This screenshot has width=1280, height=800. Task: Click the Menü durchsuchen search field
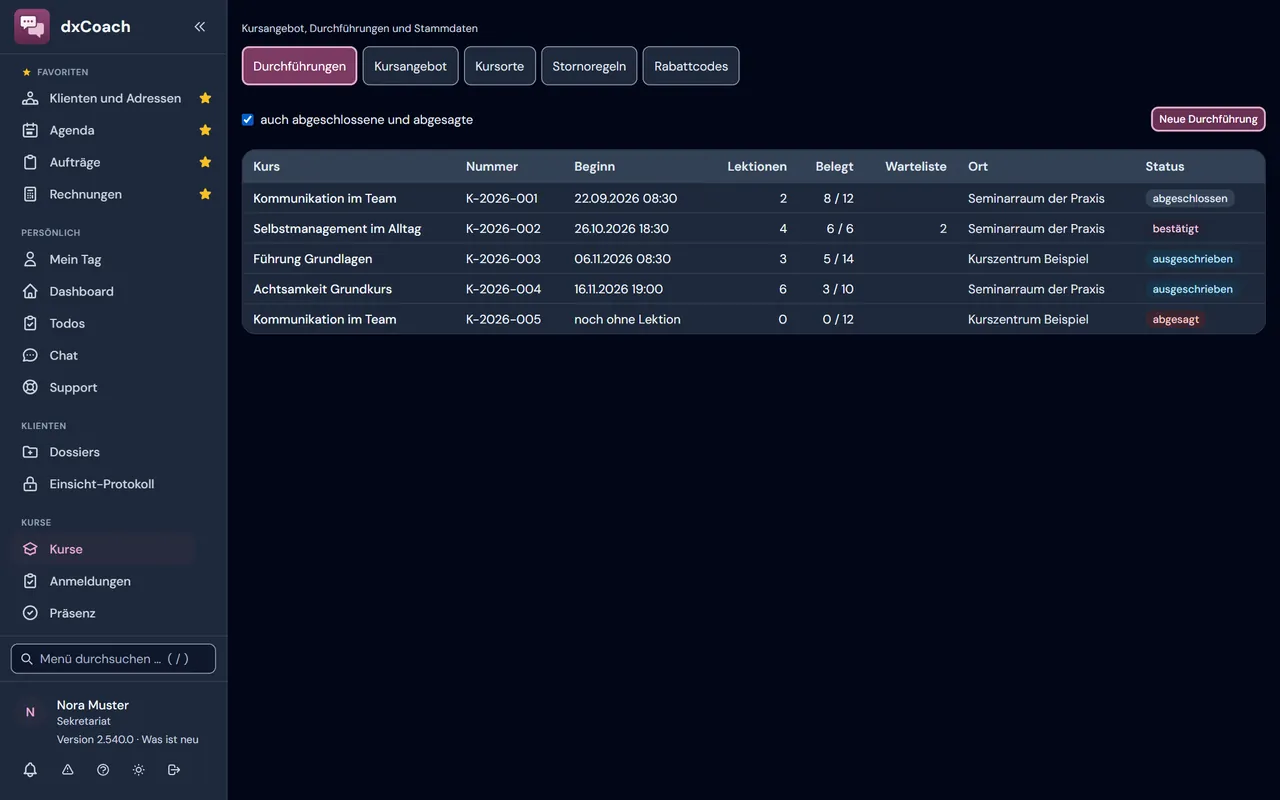click(x=113, y=659)
